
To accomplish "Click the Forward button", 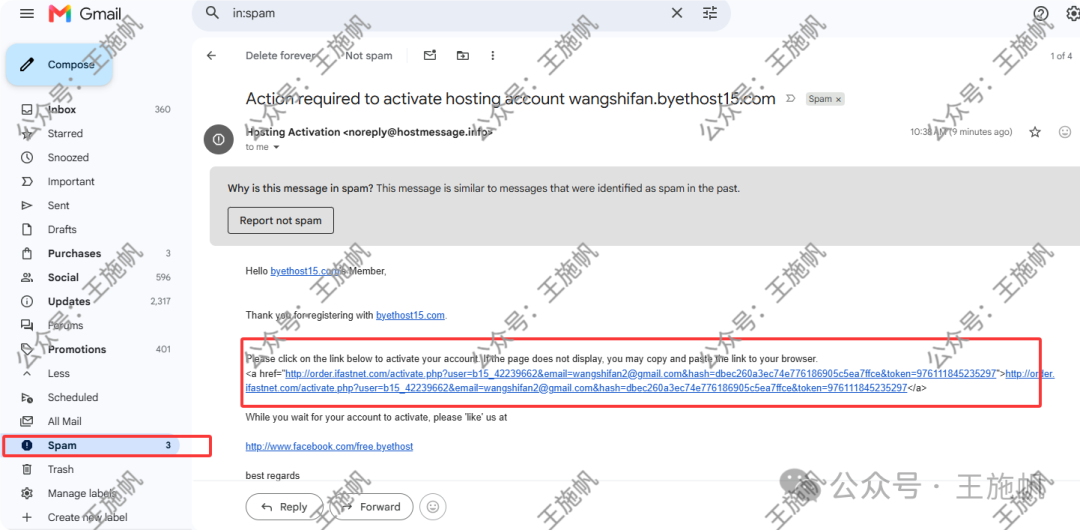I will 370,507.
